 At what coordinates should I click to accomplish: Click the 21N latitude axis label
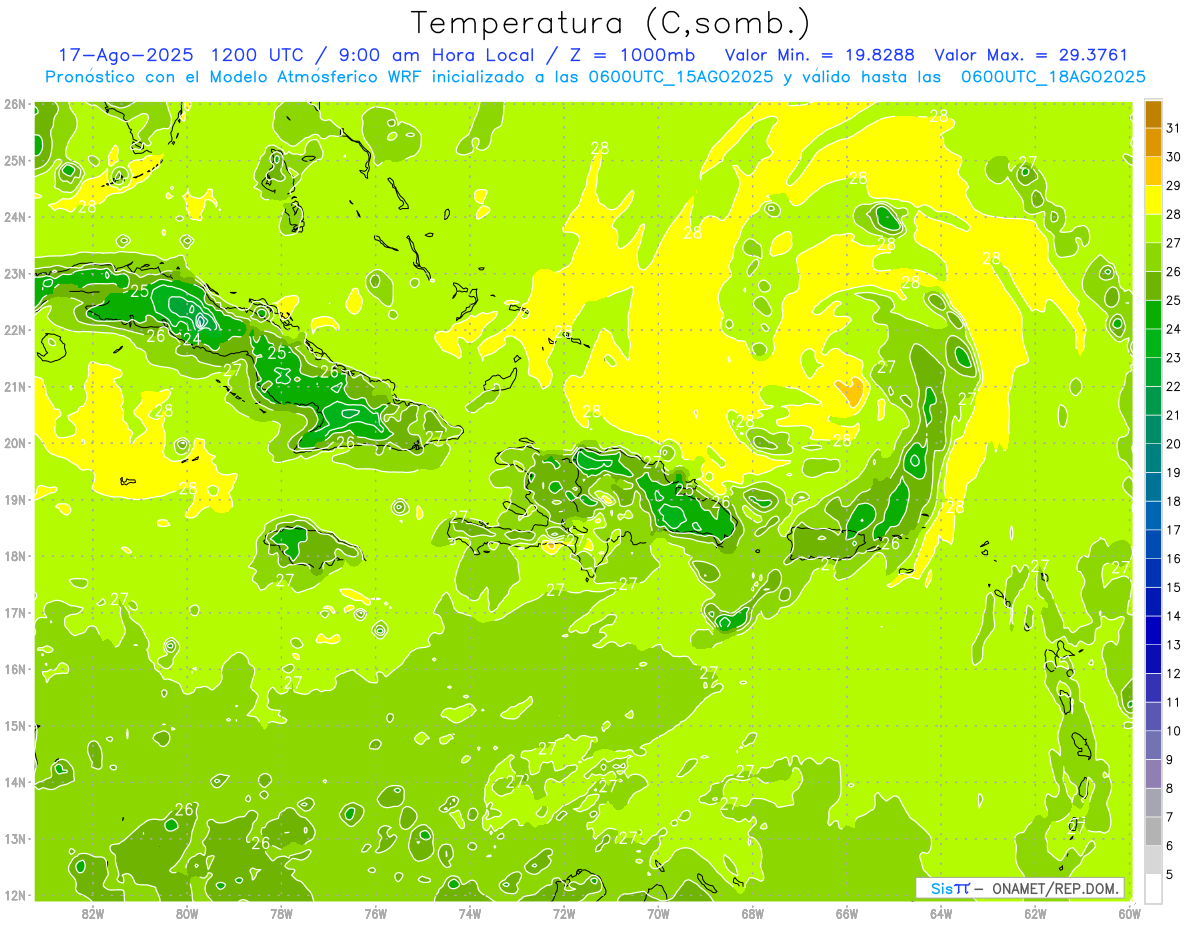[15, 386]
